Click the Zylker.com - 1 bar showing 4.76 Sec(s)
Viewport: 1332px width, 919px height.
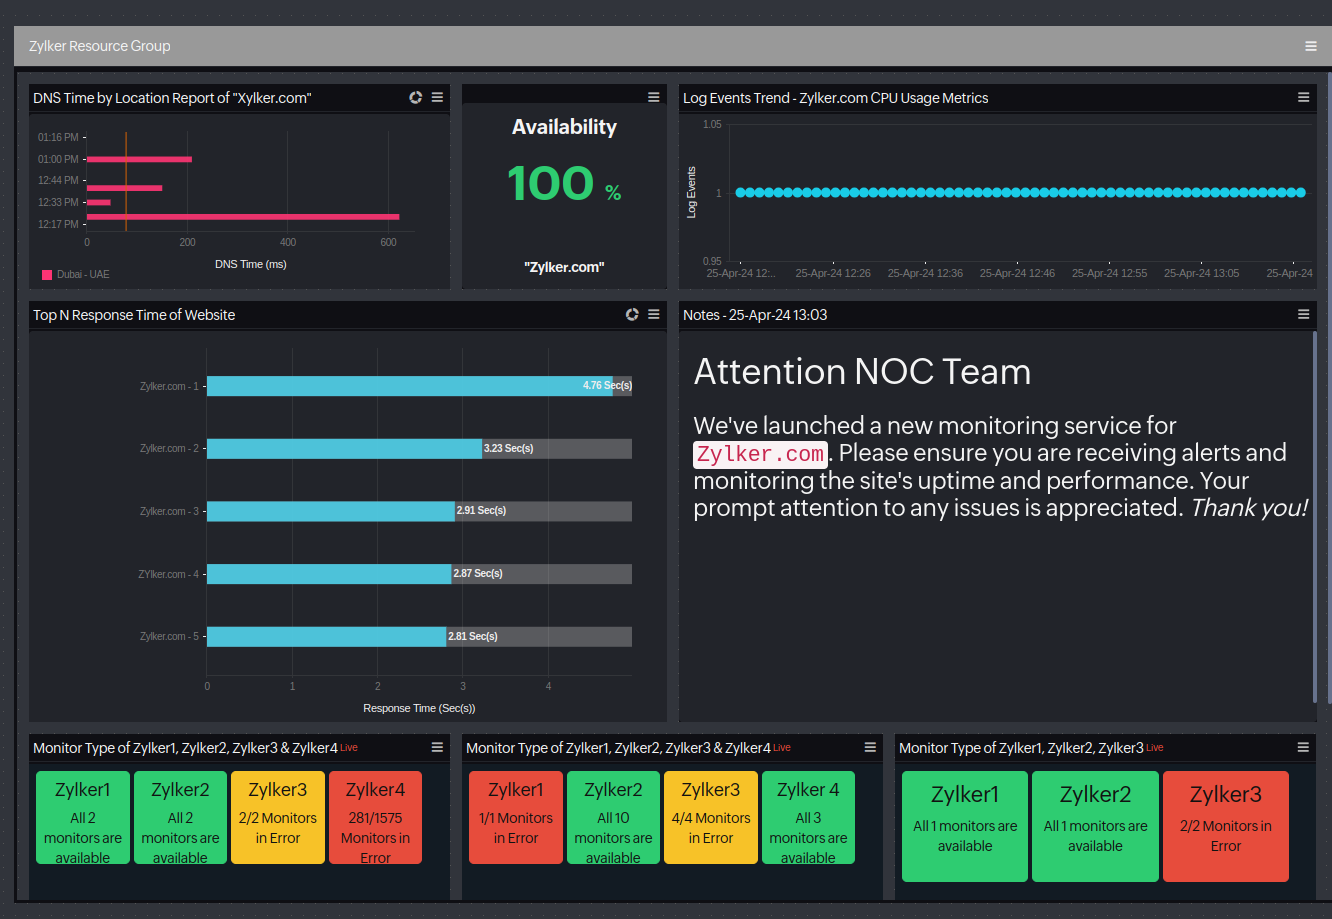[x=409, y=386]
